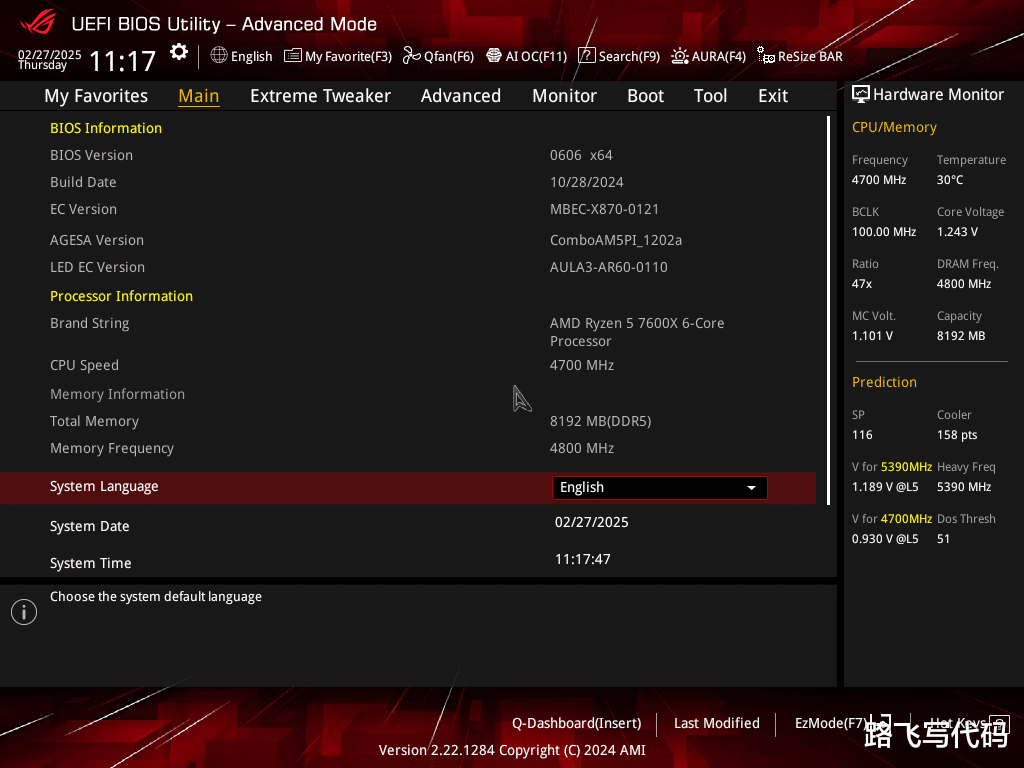
Task: Click the English language label in header
Action: 251,56
